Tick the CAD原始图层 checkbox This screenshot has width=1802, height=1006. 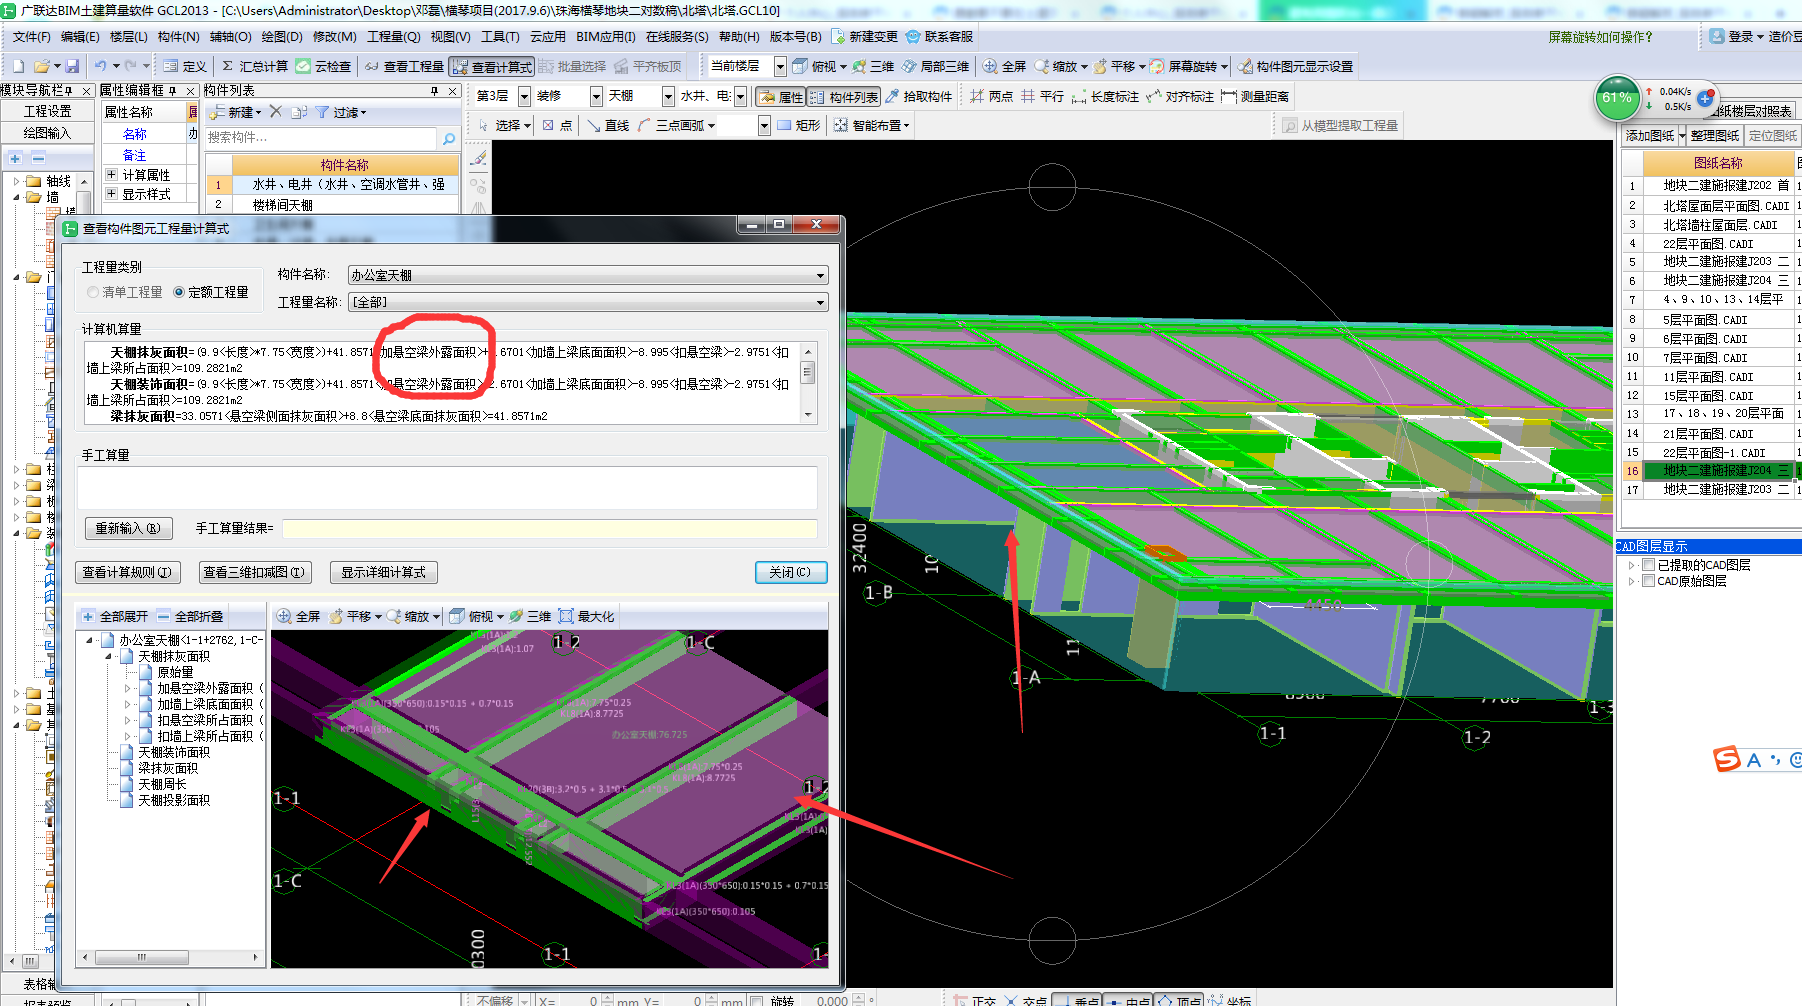(x=1648, y=581)
